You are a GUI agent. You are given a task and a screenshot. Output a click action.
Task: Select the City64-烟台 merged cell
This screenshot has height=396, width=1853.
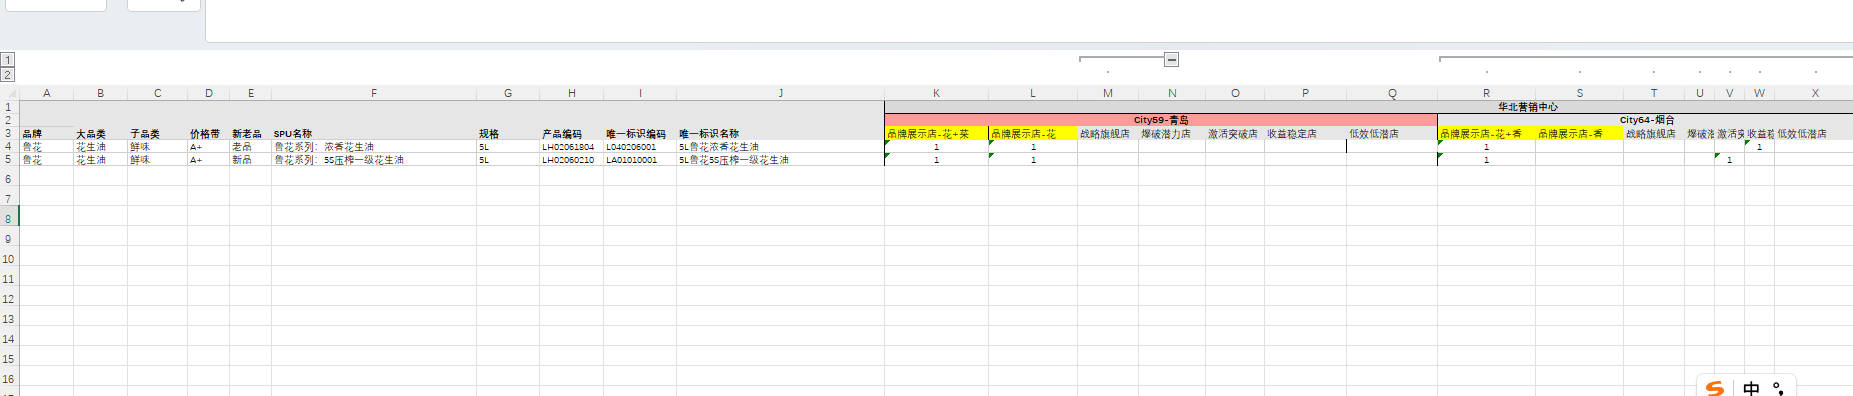pyautogui.click(x=1645, y=120)
